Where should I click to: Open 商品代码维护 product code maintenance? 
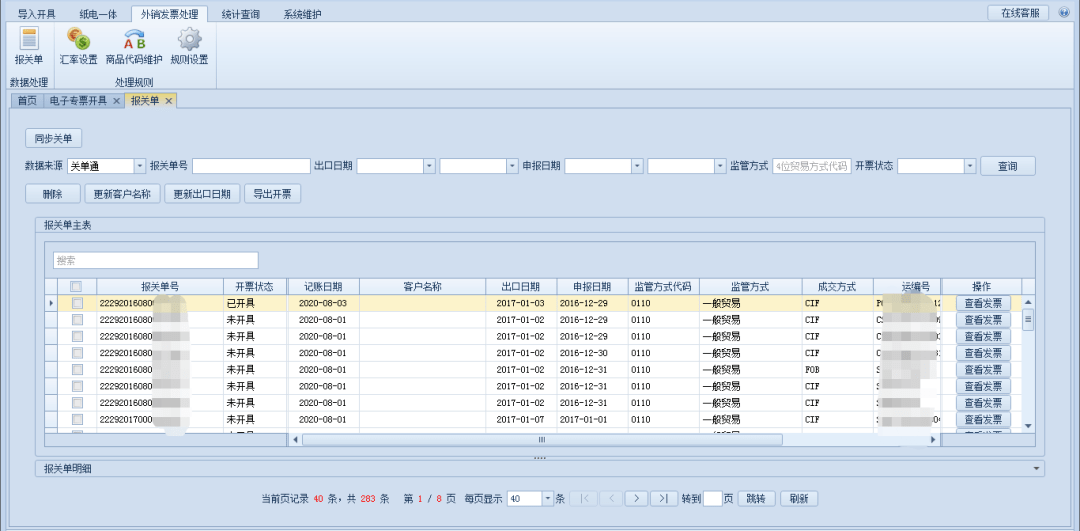click(x=134, y=46)
